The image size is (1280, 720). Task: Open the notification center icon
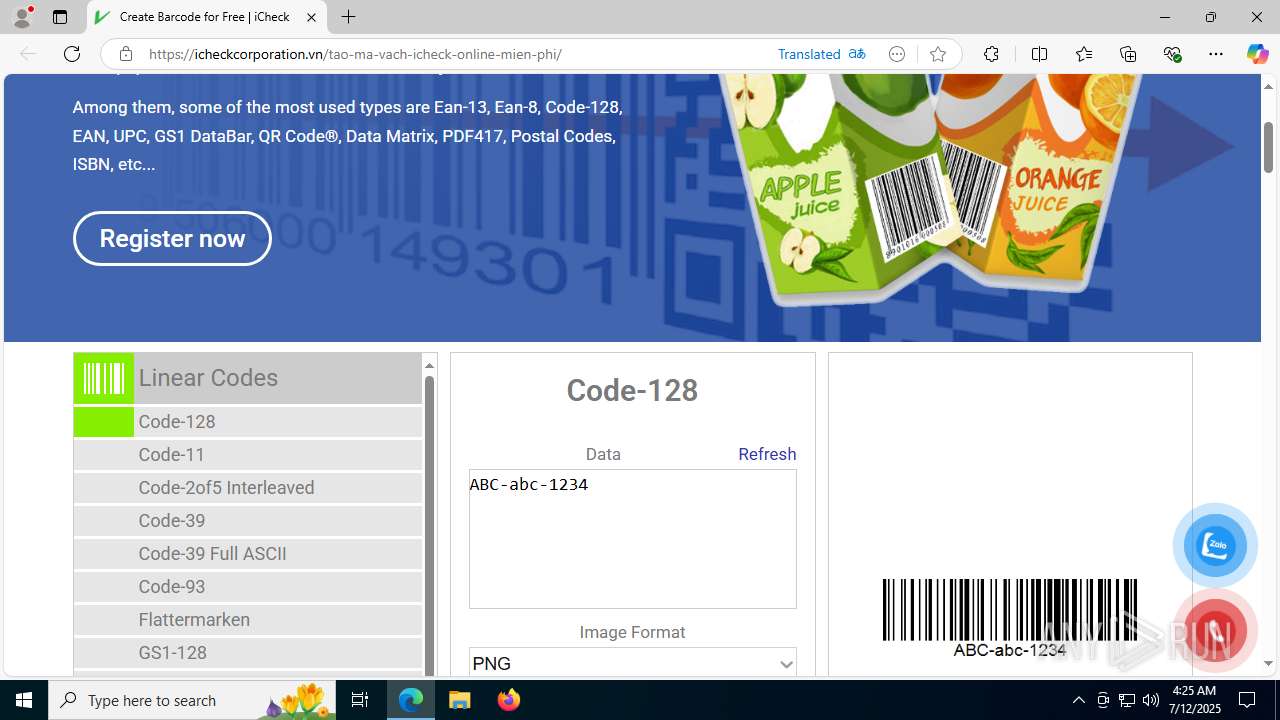point(1247,700)
